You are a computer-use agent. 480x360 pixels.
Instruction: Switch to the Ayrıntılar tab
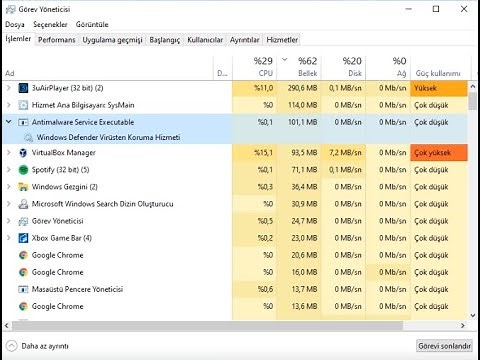pyautogui.click(x=245, y=40)
